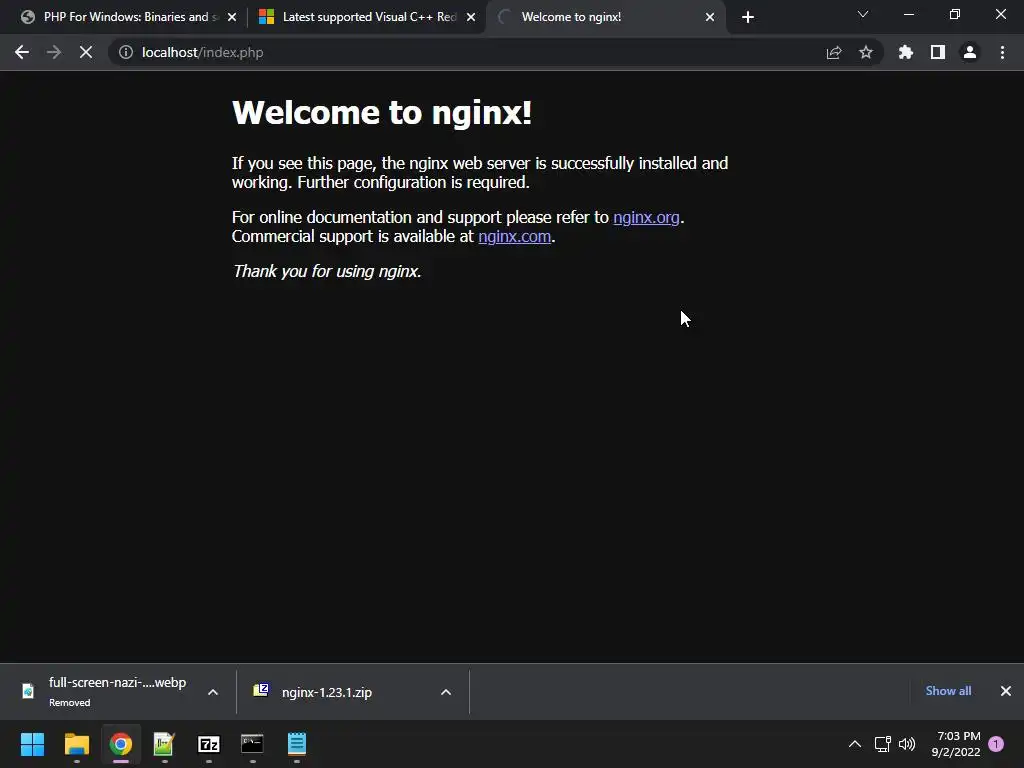This screenshot has width=1024, height=768.
Task: Close the Welcome to nginx! tab
Action: point(710,17)
